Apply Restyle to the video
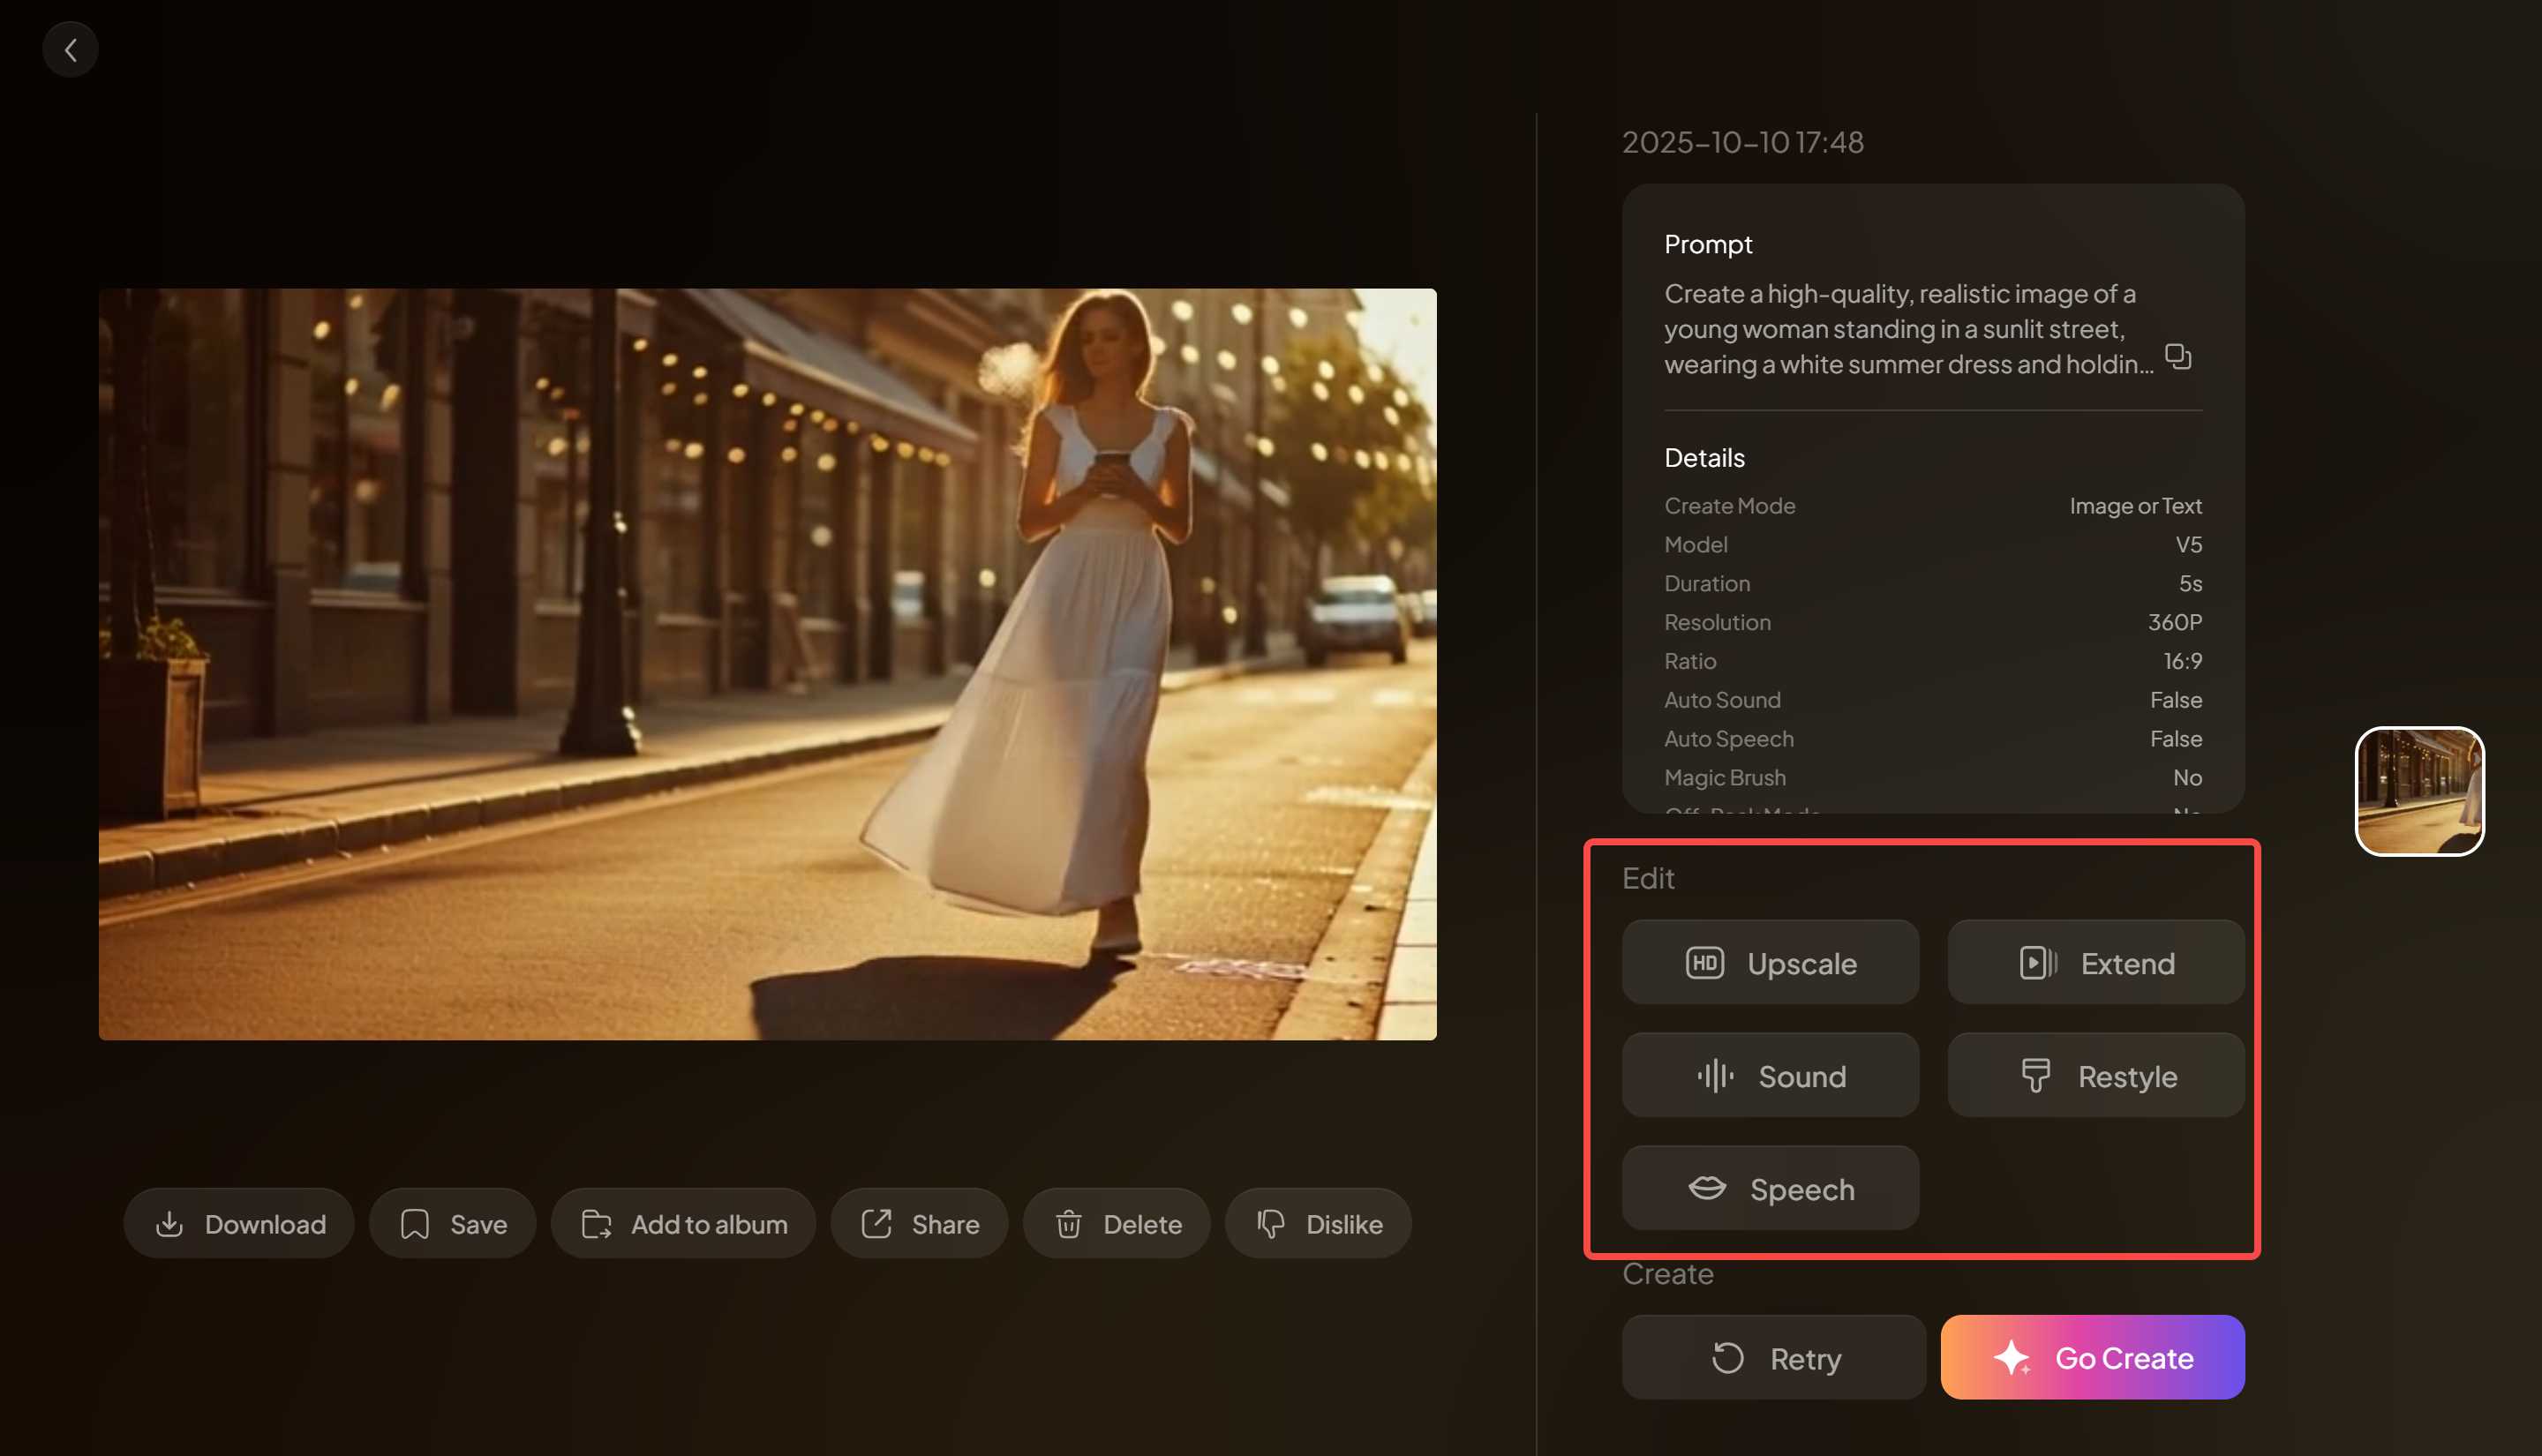2542x1456 pixels. [2094, 1075]
